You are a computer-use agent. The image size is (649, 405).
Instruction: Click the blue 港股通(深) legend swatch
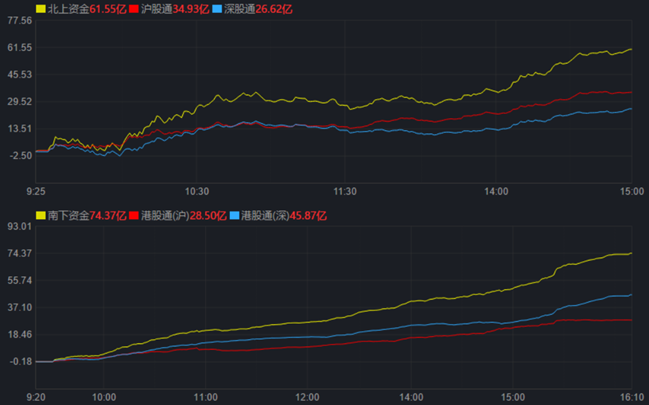235,215
